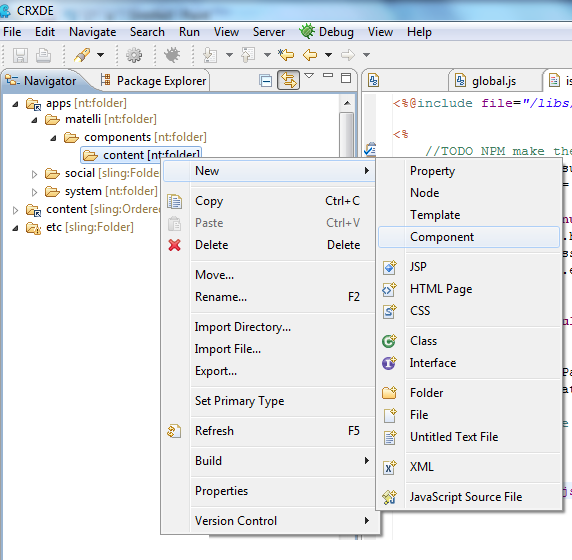Open the Edit menu
Image resolution: width=572 pixels, height=560 pixels.
coord(45,32)
